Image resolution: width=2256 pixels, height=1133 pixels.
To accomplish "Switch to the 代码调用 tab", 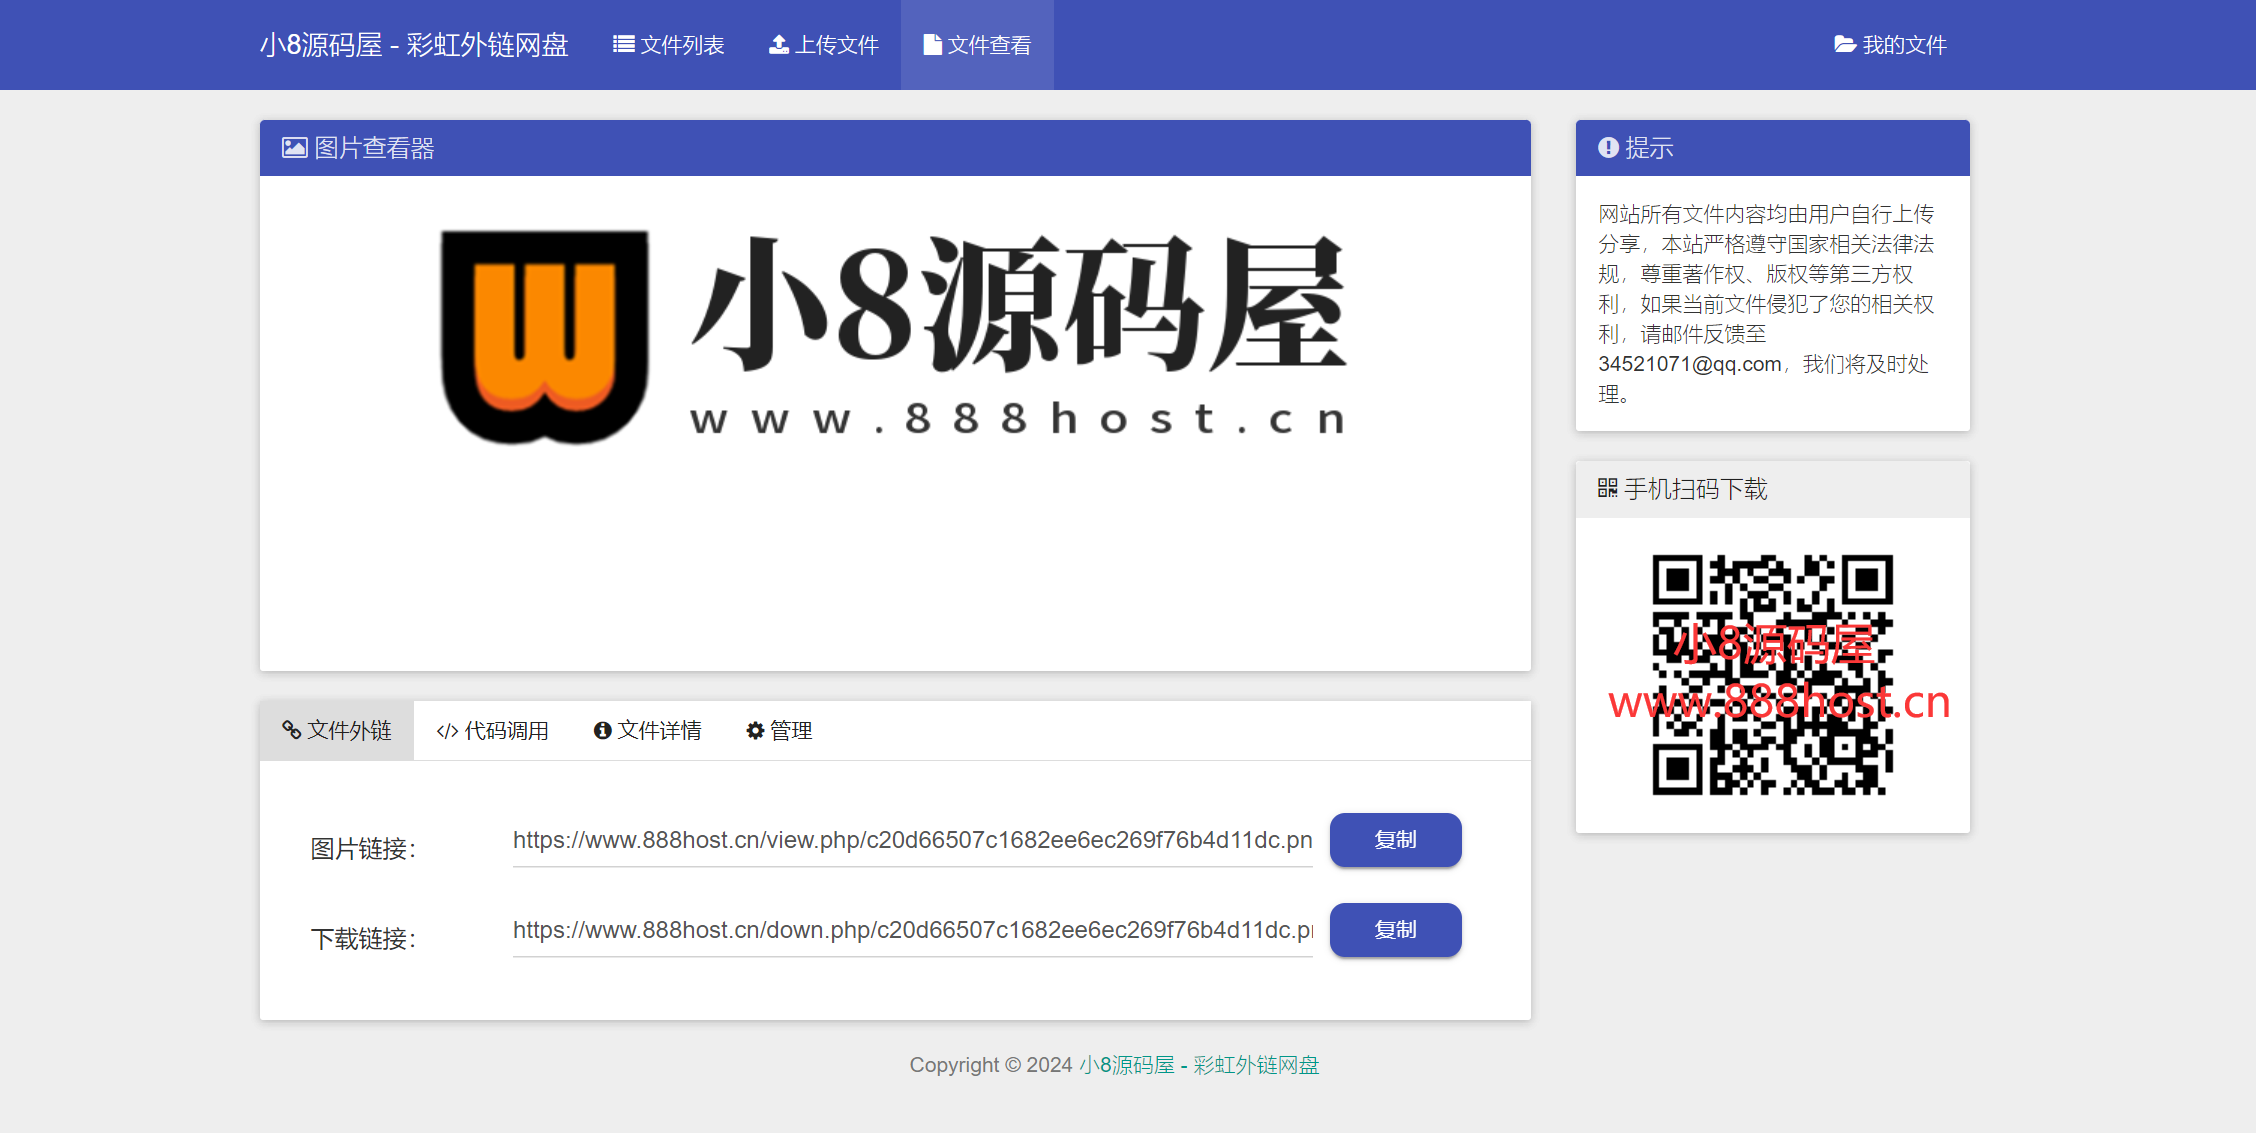I will pos(492,731).
